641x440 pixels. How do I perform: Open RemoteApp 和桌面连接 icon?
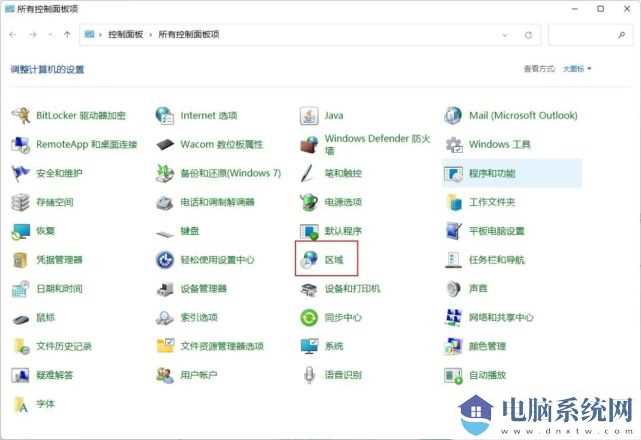click(x=20, y=144)
